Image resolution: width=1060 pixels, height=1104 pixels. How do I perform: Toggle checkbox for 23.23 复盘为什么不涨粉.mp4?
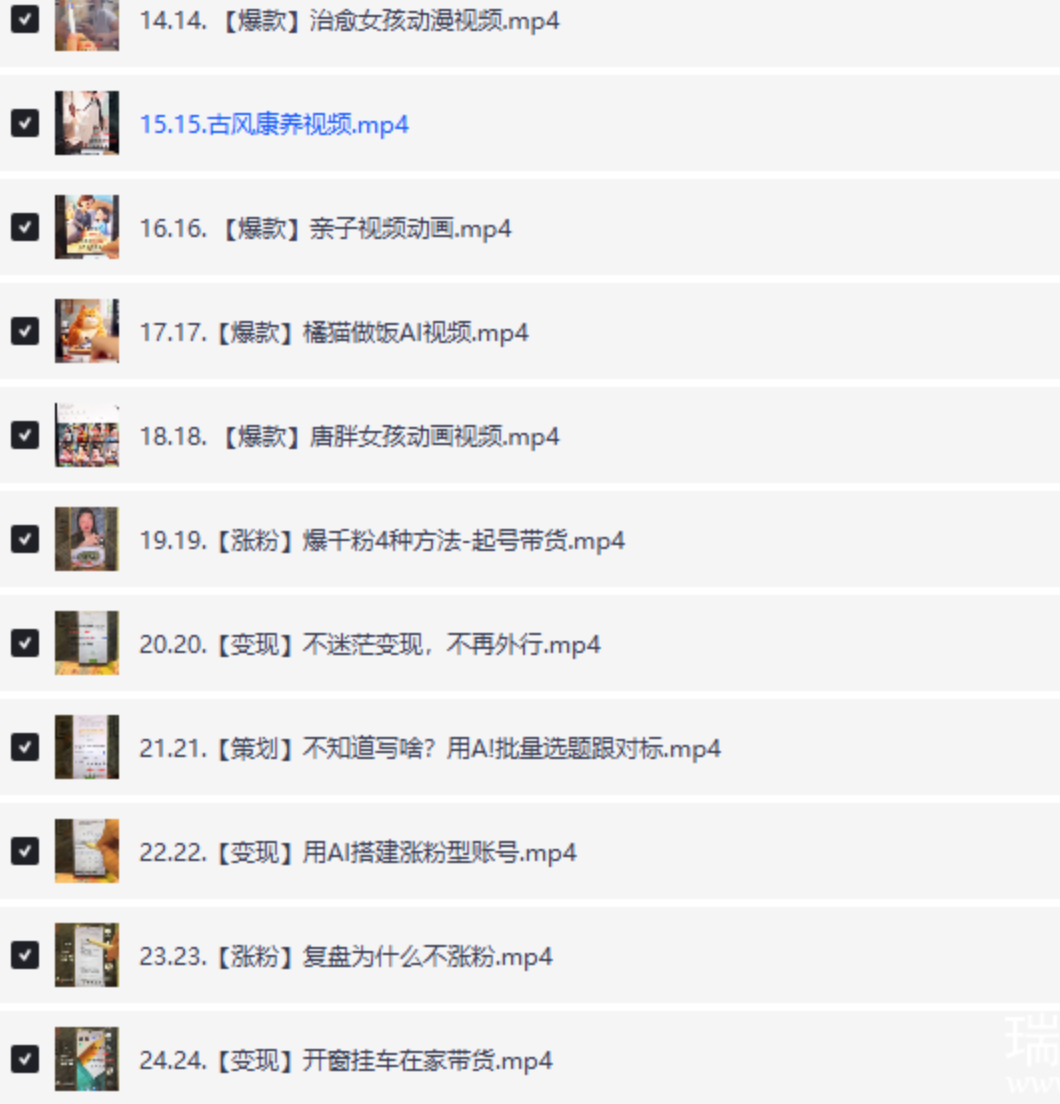click(x=25, y=955)
